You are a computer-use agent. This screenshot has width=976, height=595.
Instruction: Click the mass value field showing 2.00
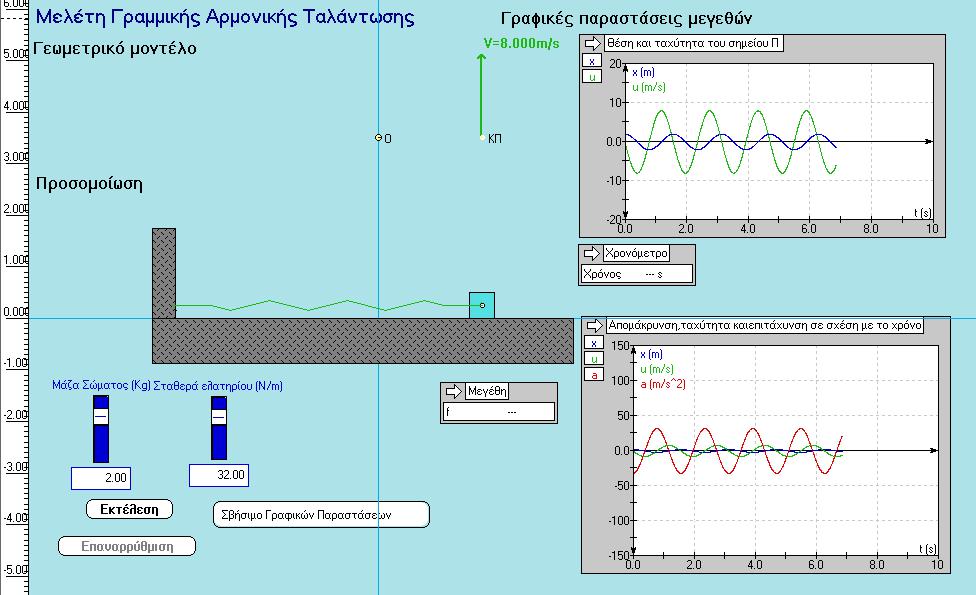101,478
